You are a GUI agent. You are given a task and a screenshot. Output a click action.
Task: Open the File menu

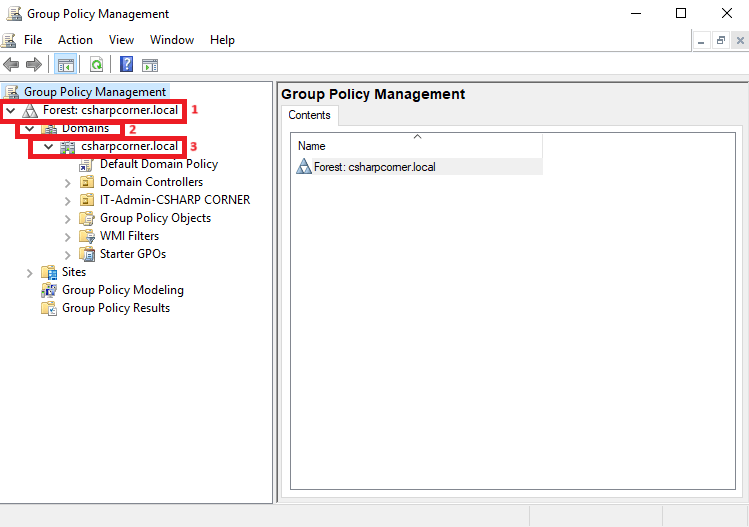(x=33, y=40)
